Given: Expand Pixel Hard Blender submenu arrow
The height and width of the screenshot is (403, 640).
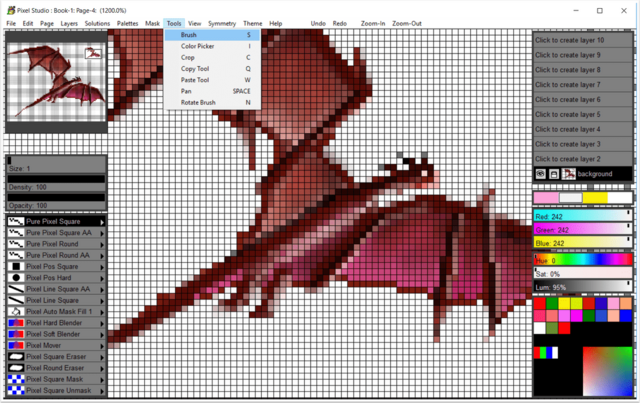Looking at the screenshot, I should click(102, 323).
